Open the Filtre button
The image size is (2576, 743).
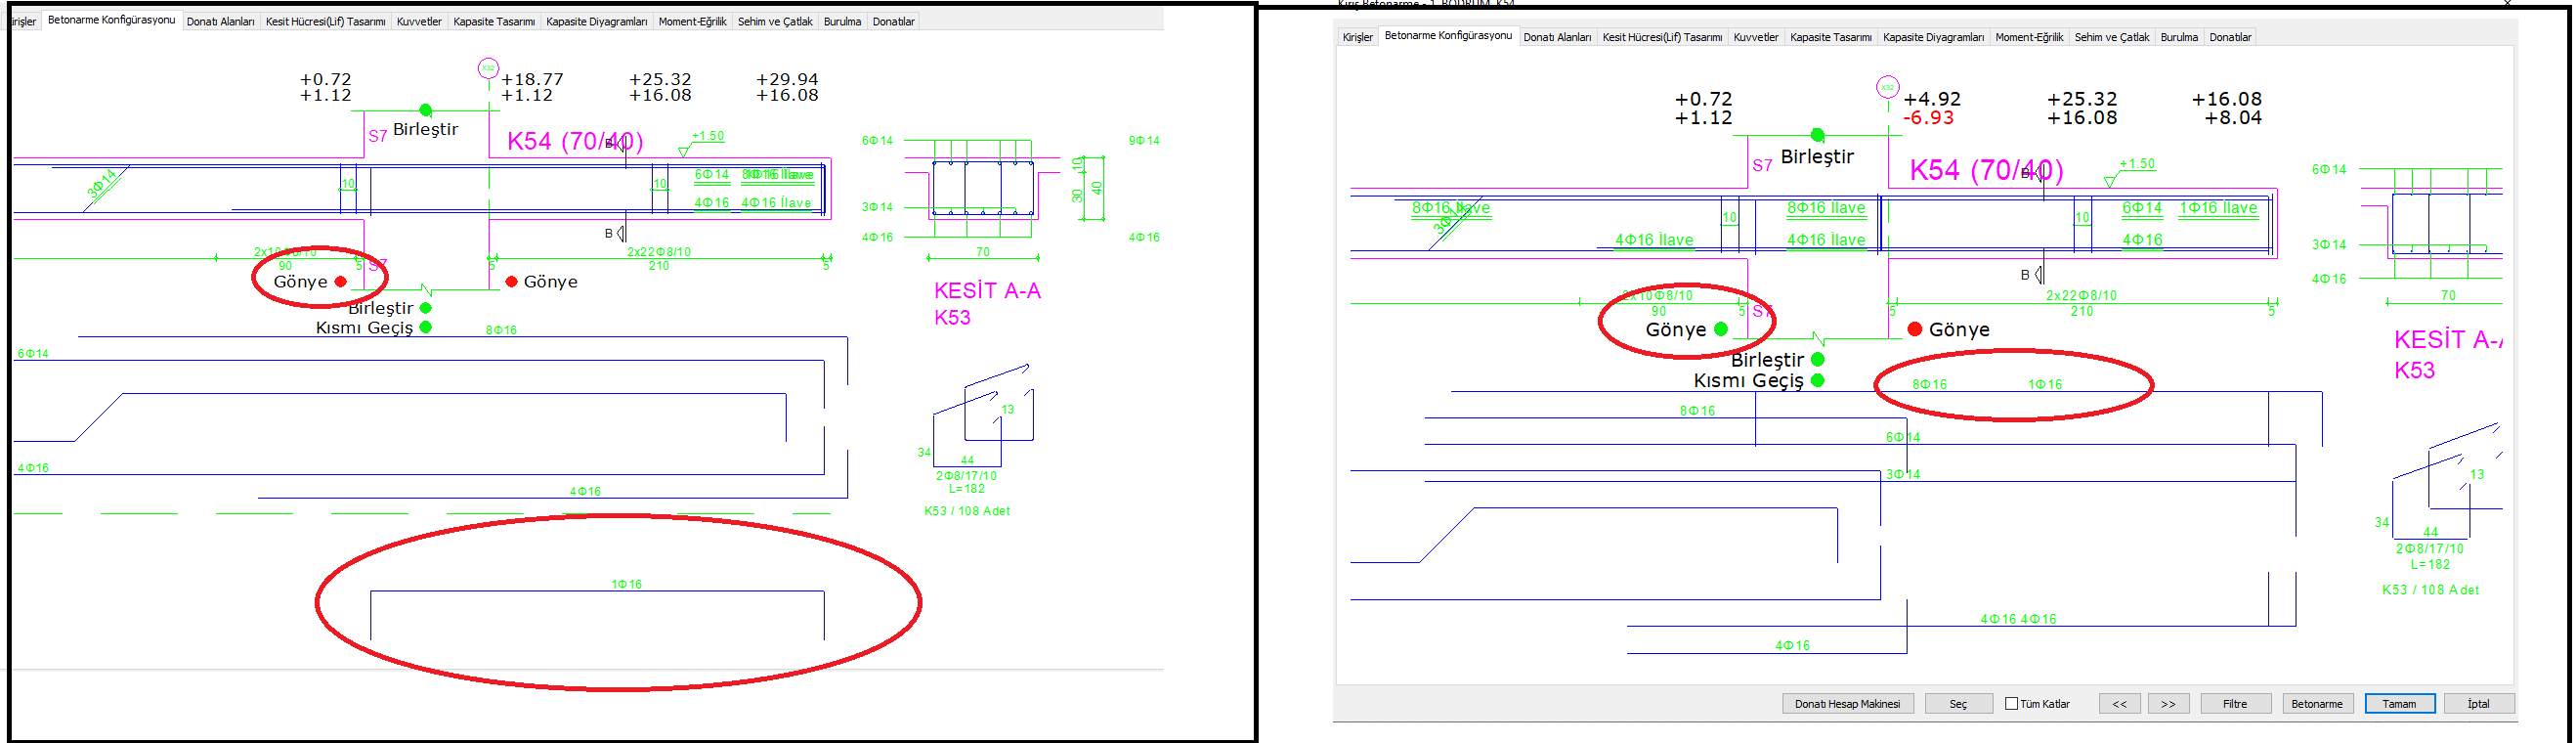(x=2235, y=704)
